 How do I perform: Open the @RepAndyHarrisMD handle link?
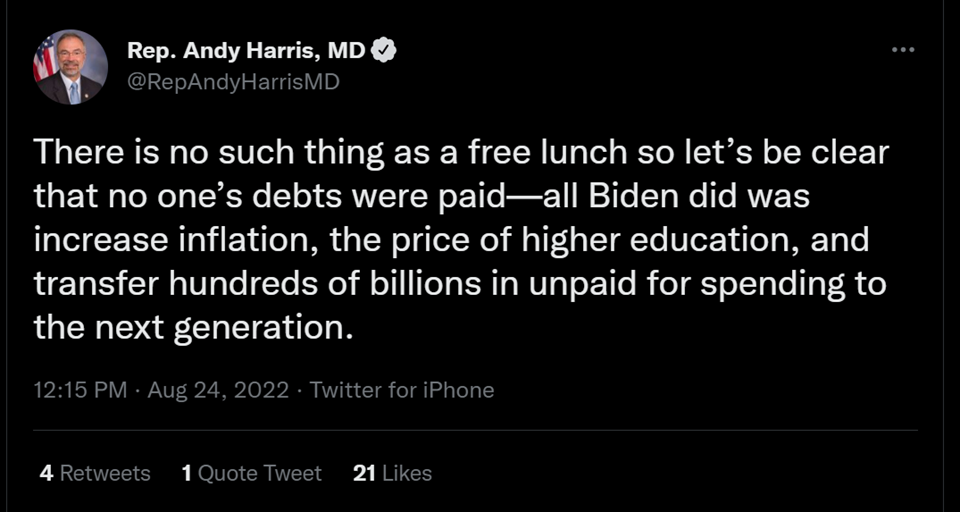click(x=233, y=82)
